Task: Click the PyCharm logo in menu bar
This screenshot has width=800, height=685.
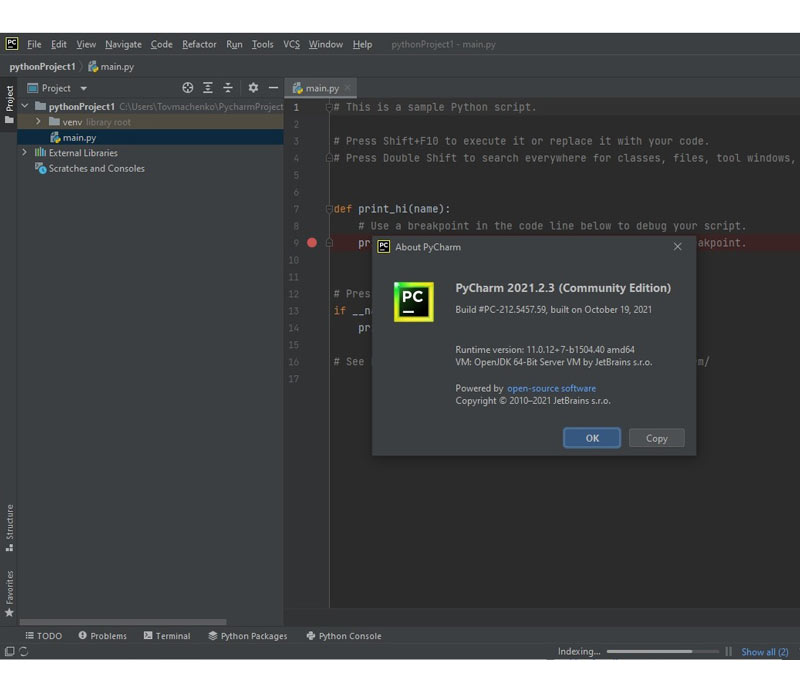Action: coord(12,43)
